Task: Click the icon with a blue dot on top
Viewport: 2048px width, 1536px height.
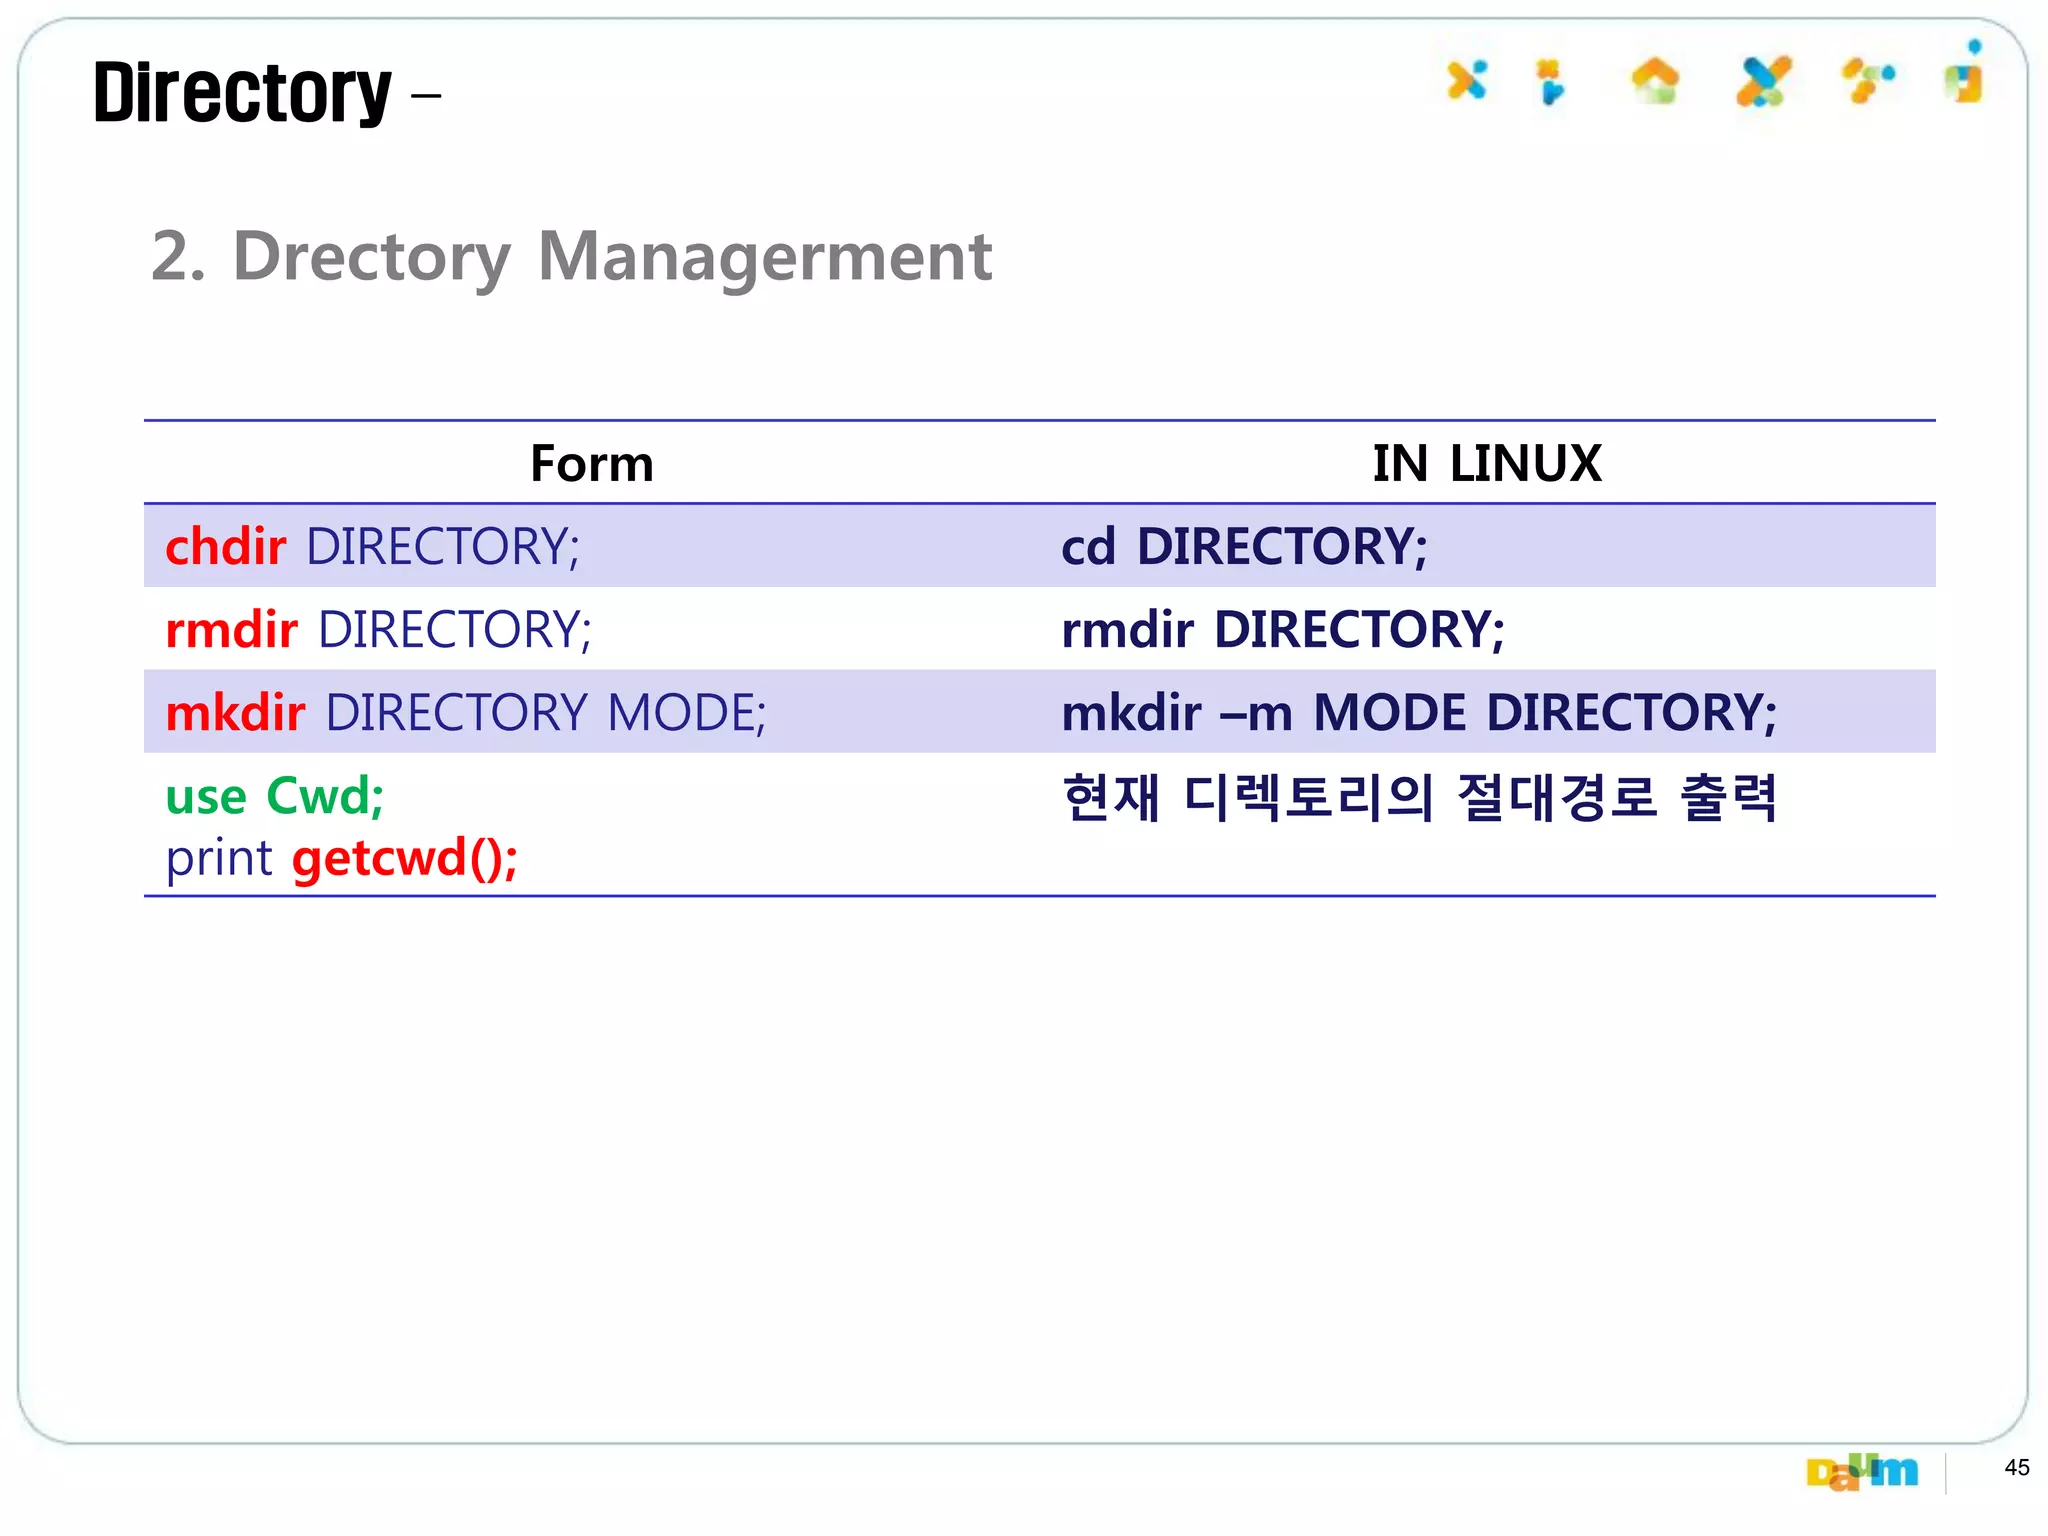Action: (x=1965, y=72)
